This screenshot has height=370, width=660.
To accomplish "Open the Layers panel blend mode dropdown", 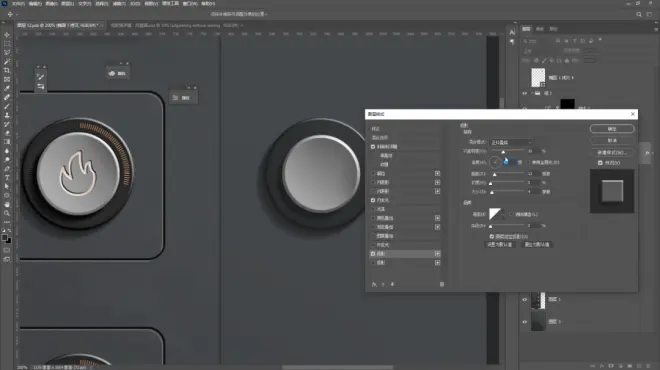I will pyautogui.click(x=542, y=51).
